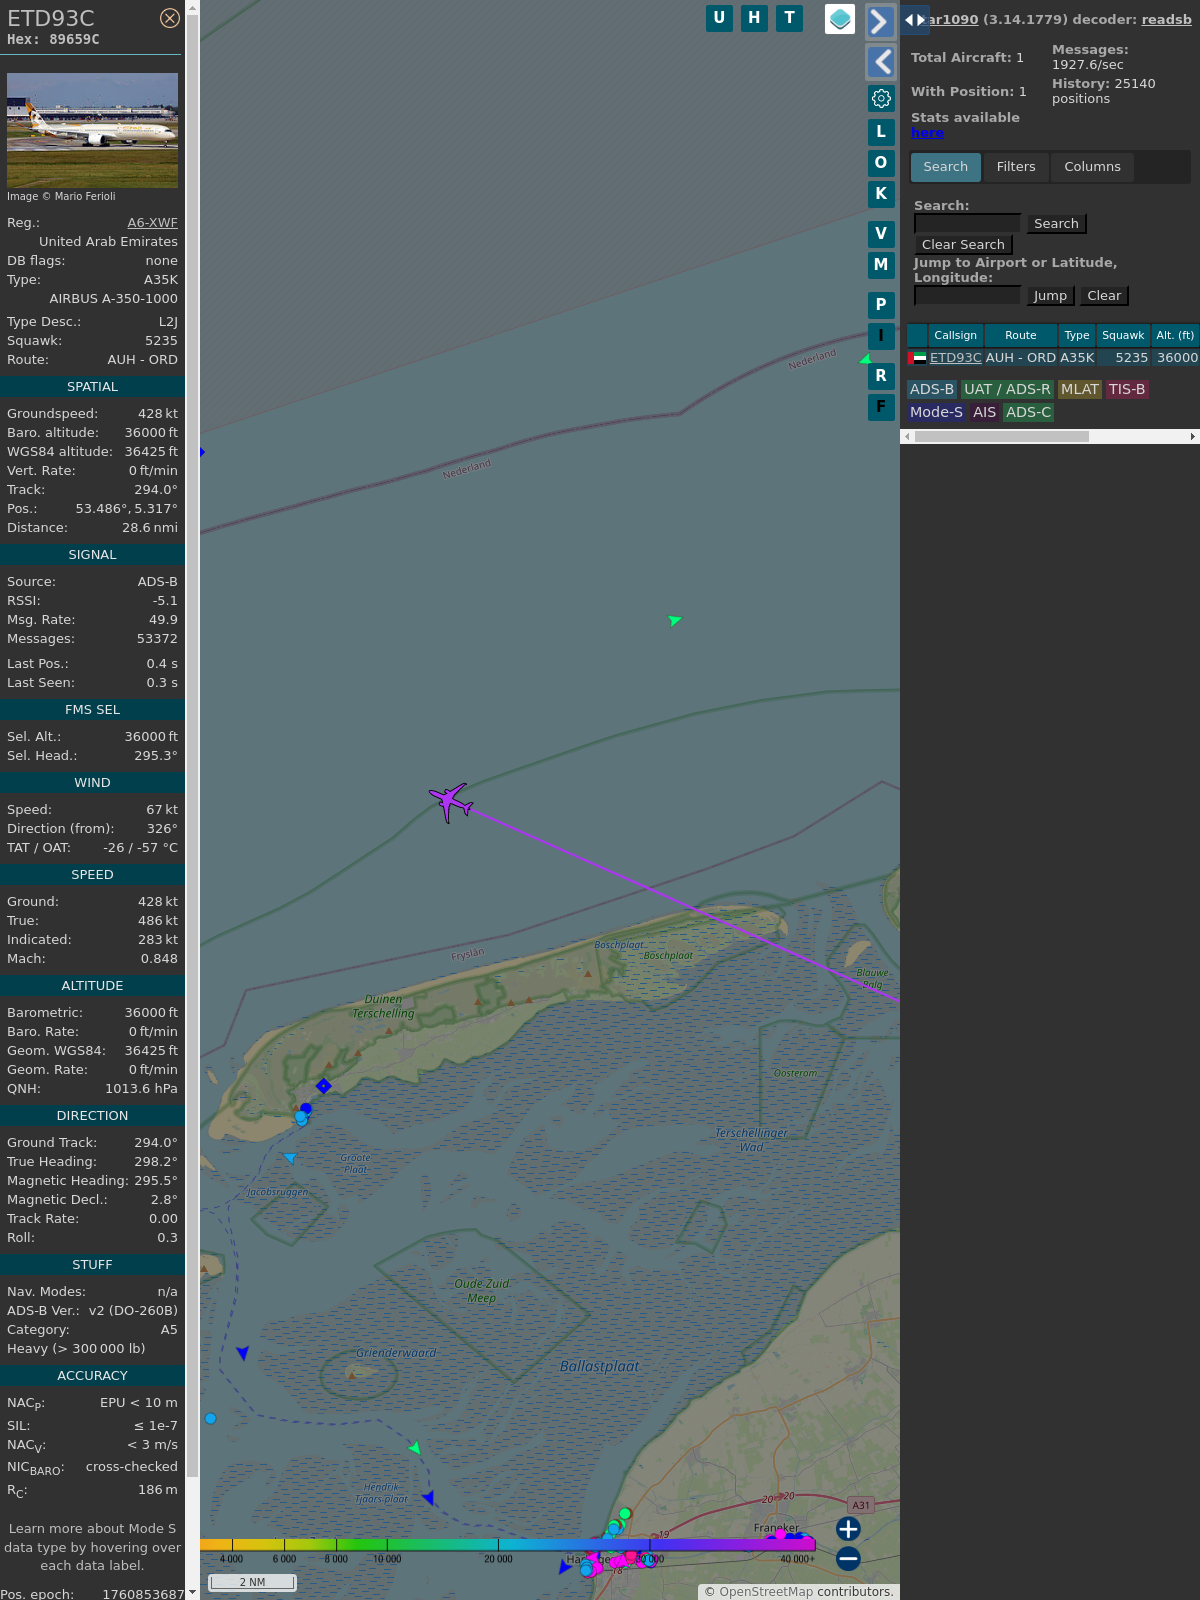Click the right chevron sidebar expand button
Viewport: 1200px width, 1600px height.
click(880, 22)
